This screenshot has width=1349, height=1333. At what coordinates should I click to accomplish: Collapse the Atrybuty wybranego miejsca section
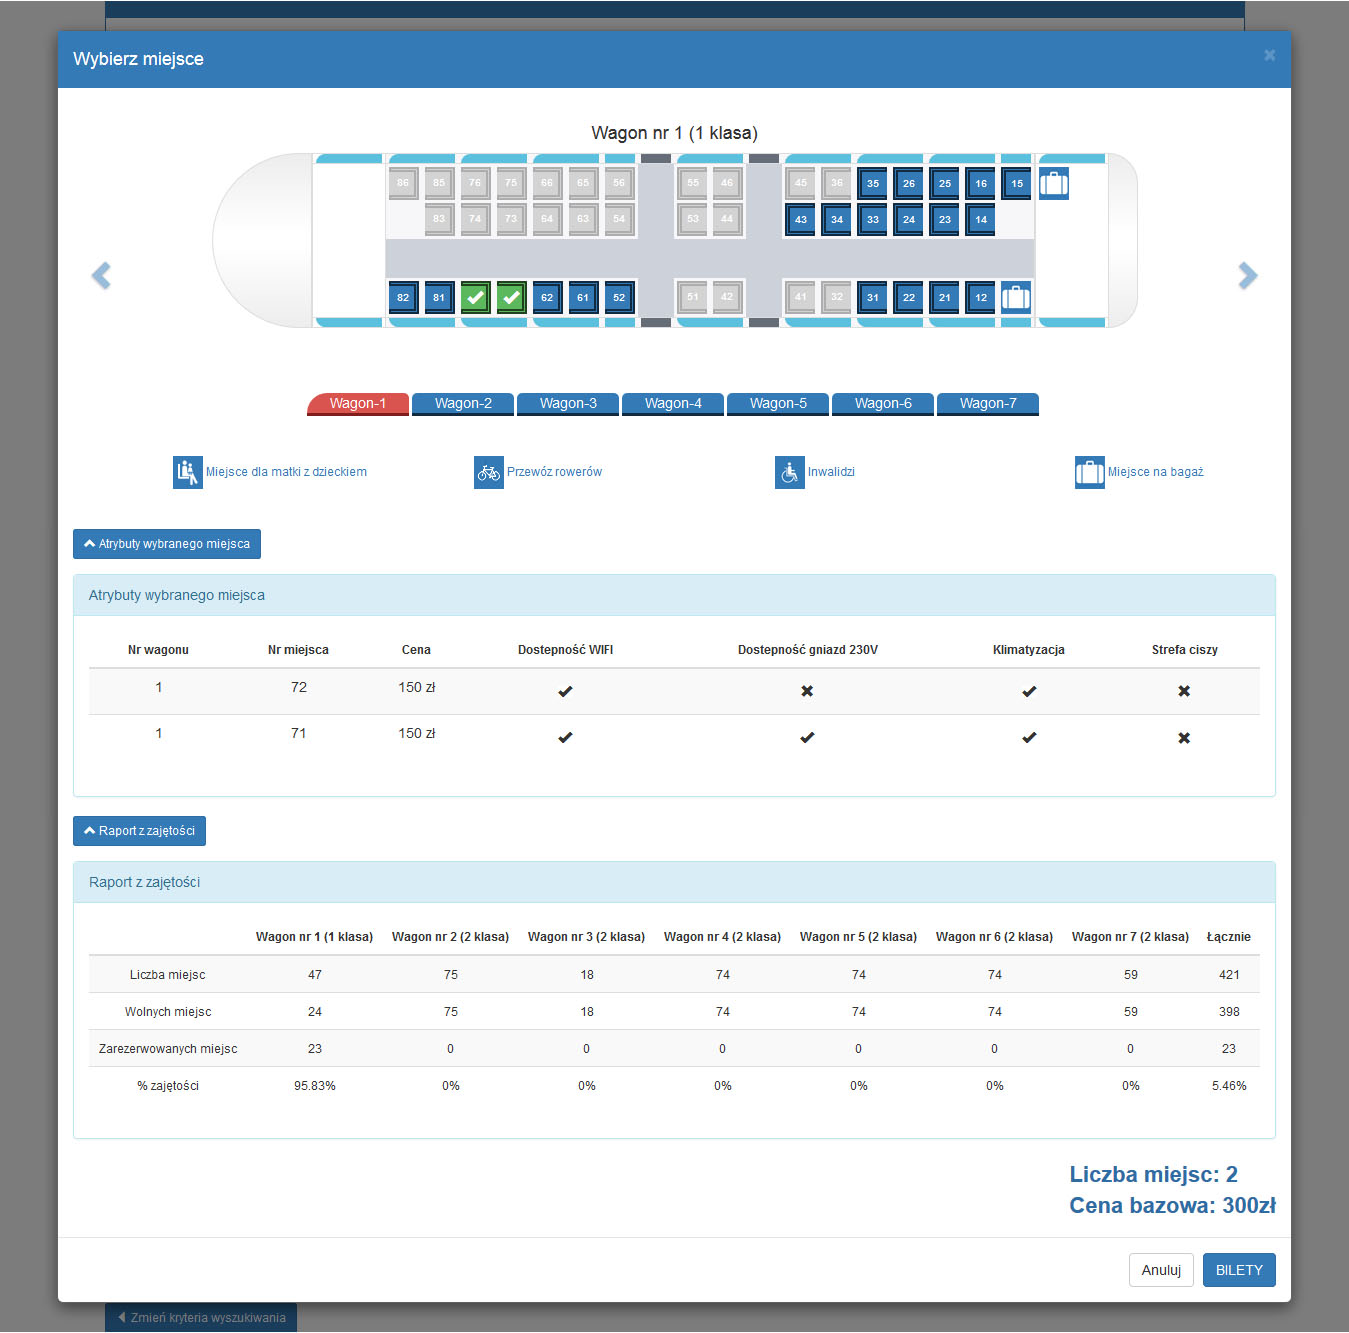[x=167, y=544]
